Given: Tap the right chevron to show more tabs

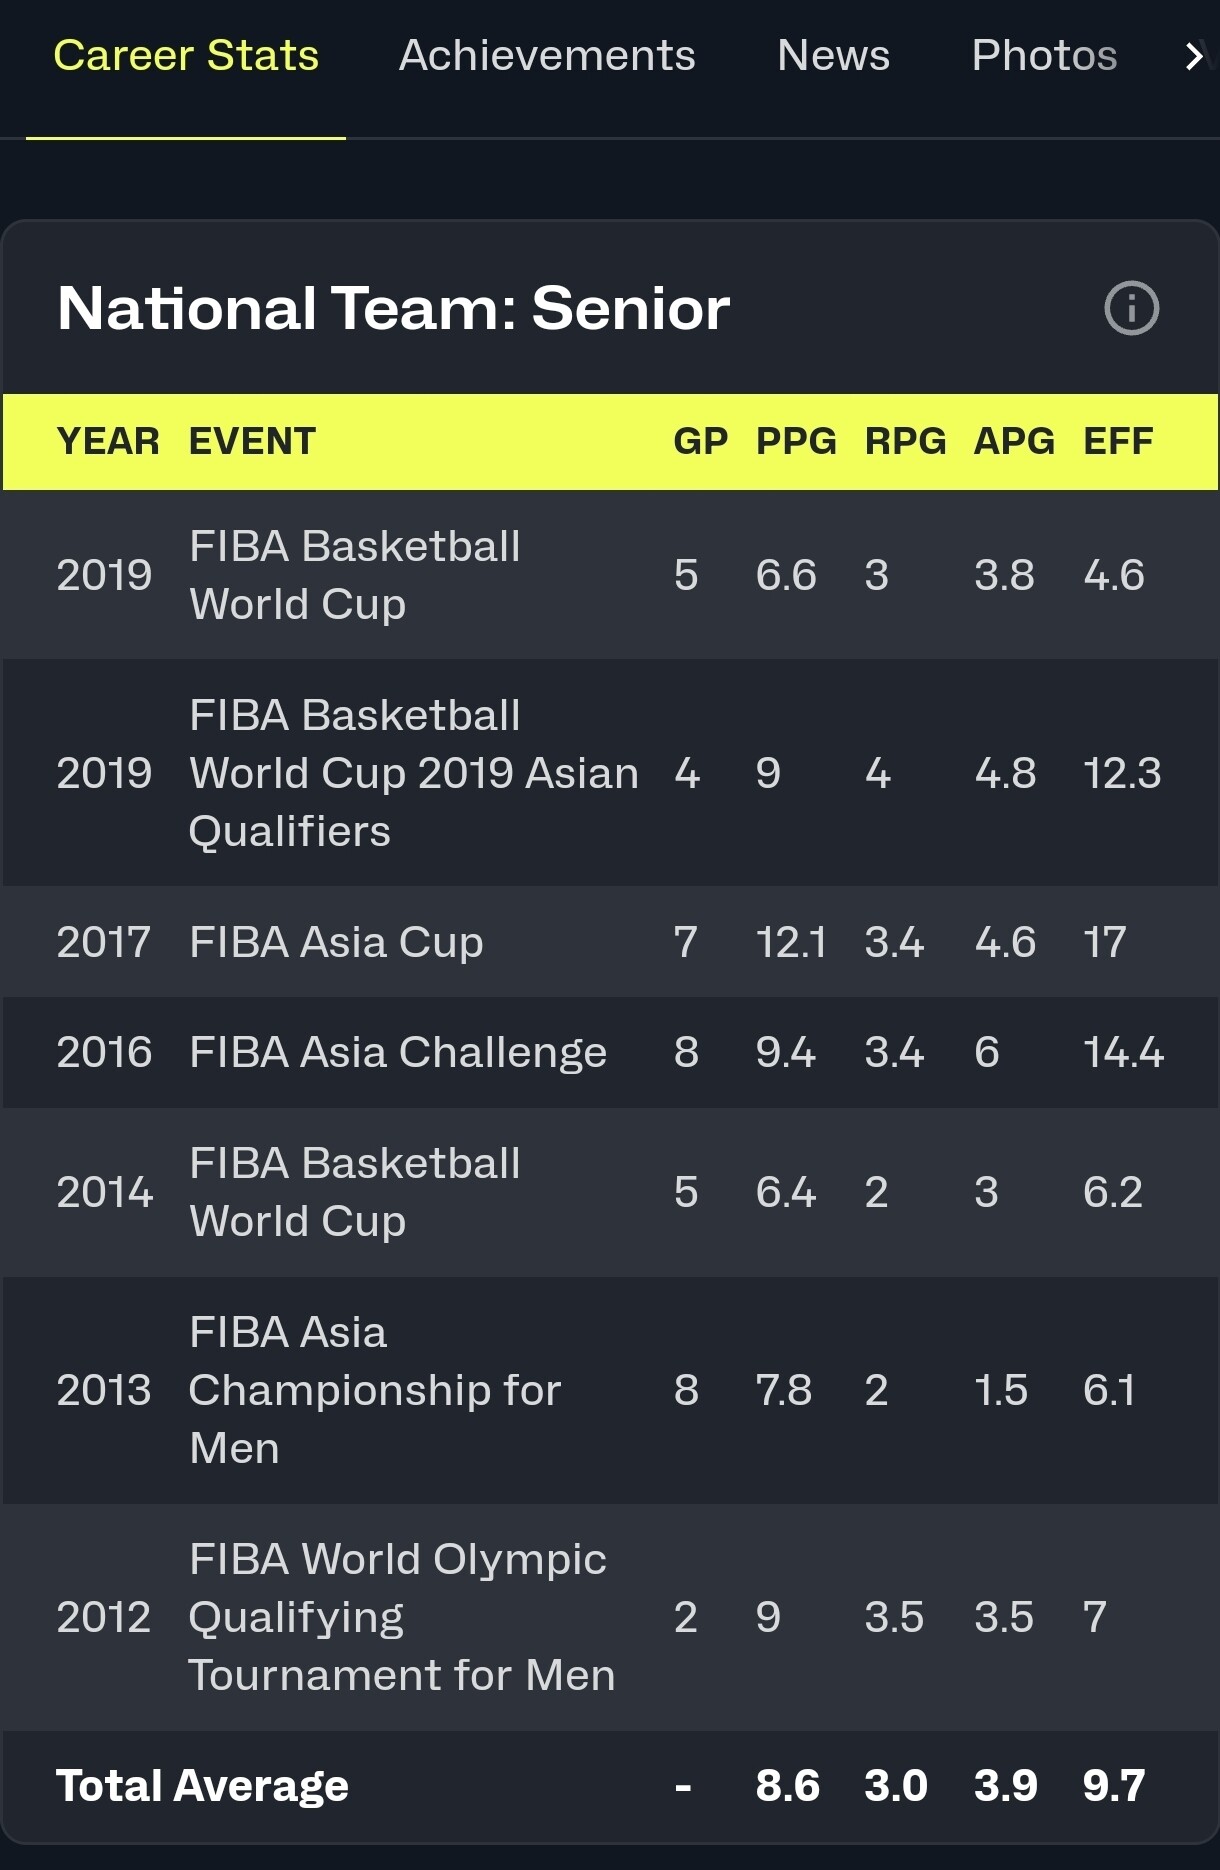Looking at the screenshot, I should coord(1194,56).
